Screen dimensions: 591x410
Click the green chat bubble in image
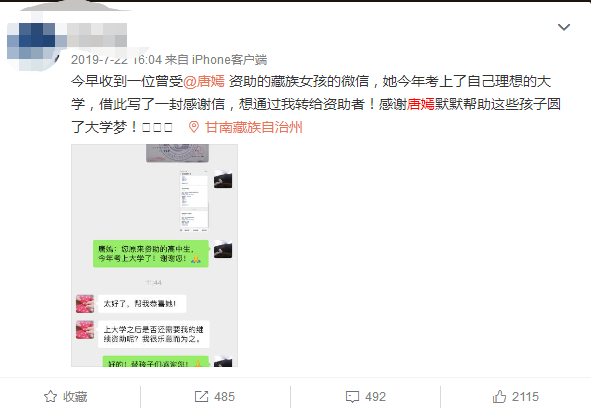(x=151, y=254)
